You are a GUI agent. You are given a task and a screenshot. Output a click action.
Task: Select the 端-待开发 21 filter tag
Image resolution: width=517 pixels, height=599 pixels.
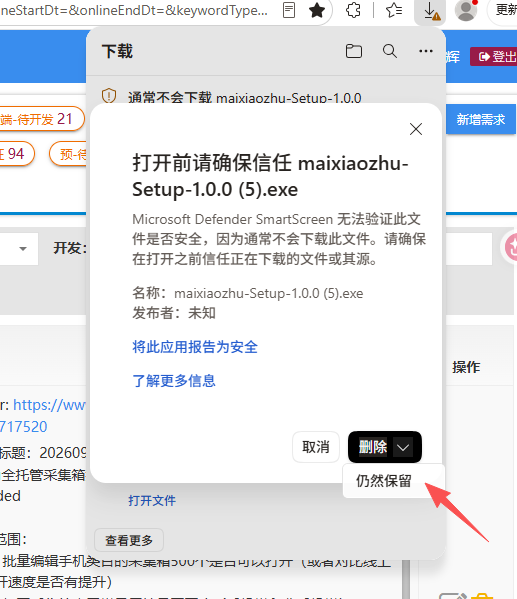coord(41,119)
